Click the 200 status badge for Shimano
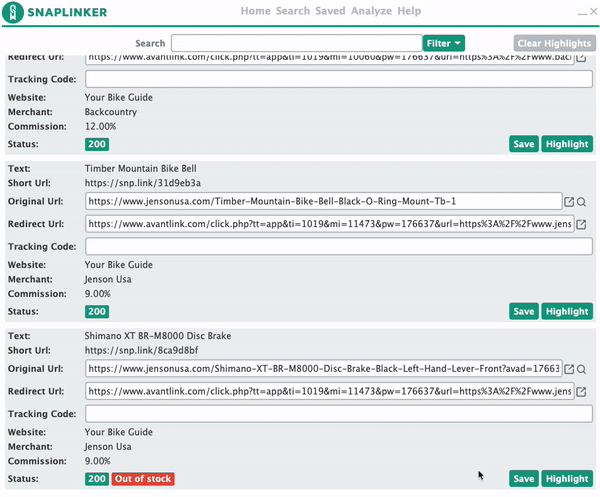 pos(97,479)
